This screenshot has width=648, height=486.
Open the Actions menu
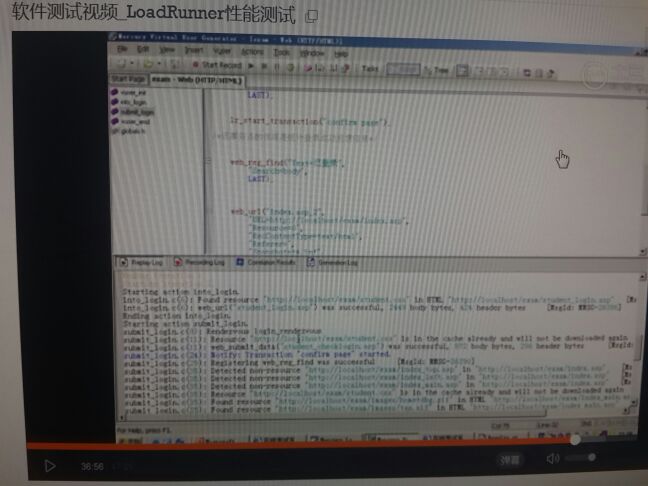[x=252, y=52]
